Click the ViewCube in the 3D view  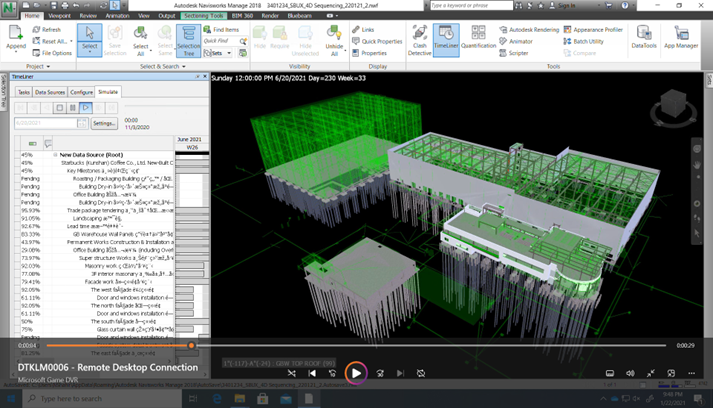tap(673, 106)
